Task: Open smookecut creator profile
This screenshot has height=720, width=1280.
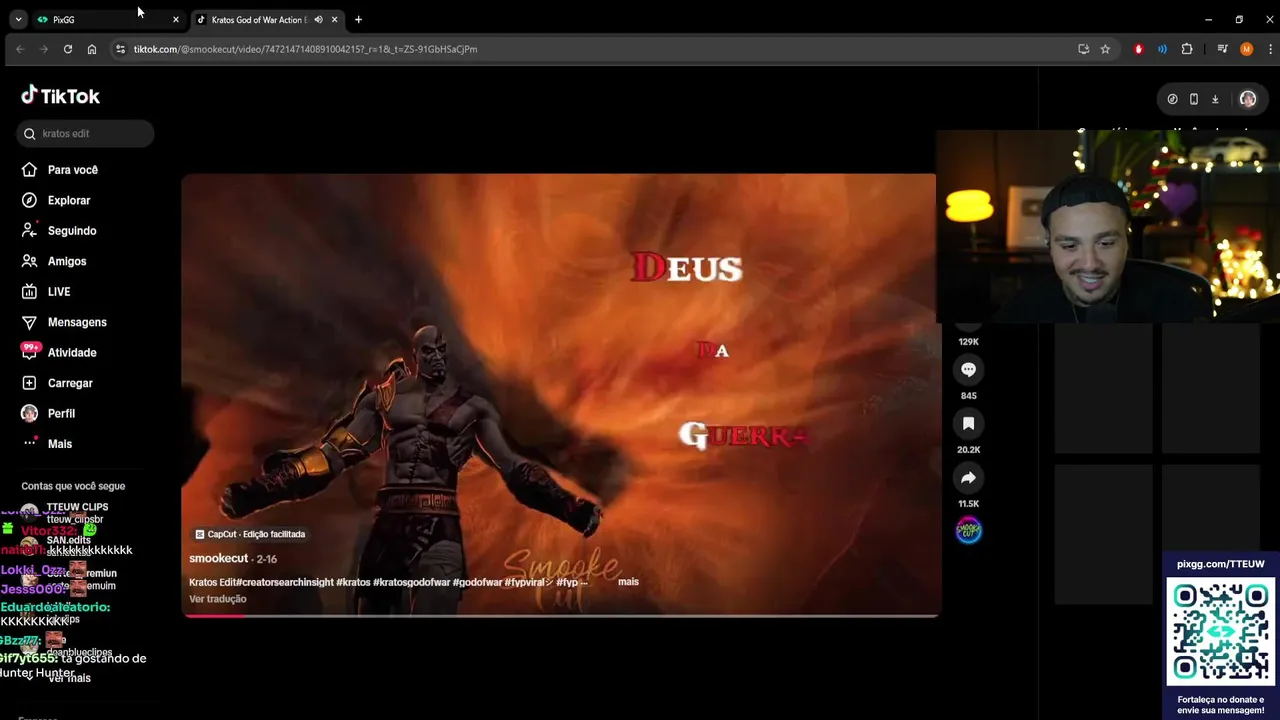Action: pyautogui.click(x=218, y=559)
